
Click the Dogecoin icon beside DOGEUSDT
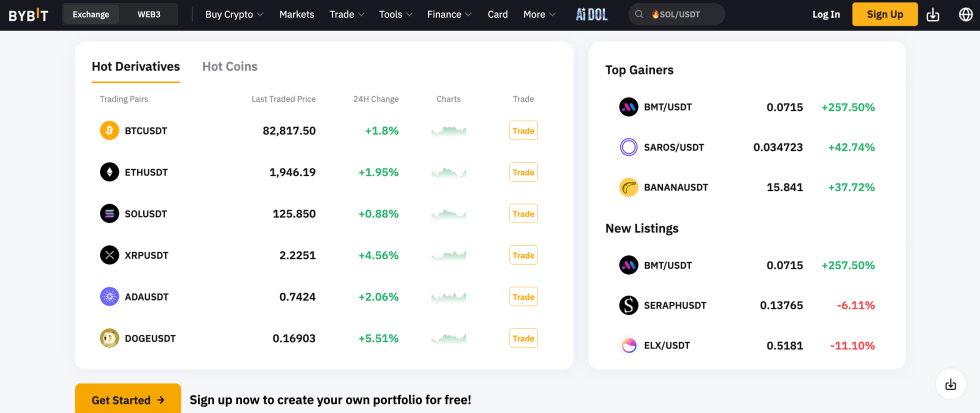coord(109,338)
